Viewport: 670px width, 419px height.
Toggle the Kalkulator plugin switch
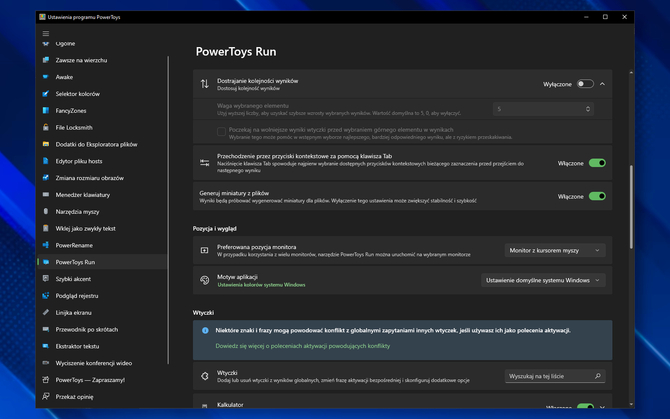585,406
